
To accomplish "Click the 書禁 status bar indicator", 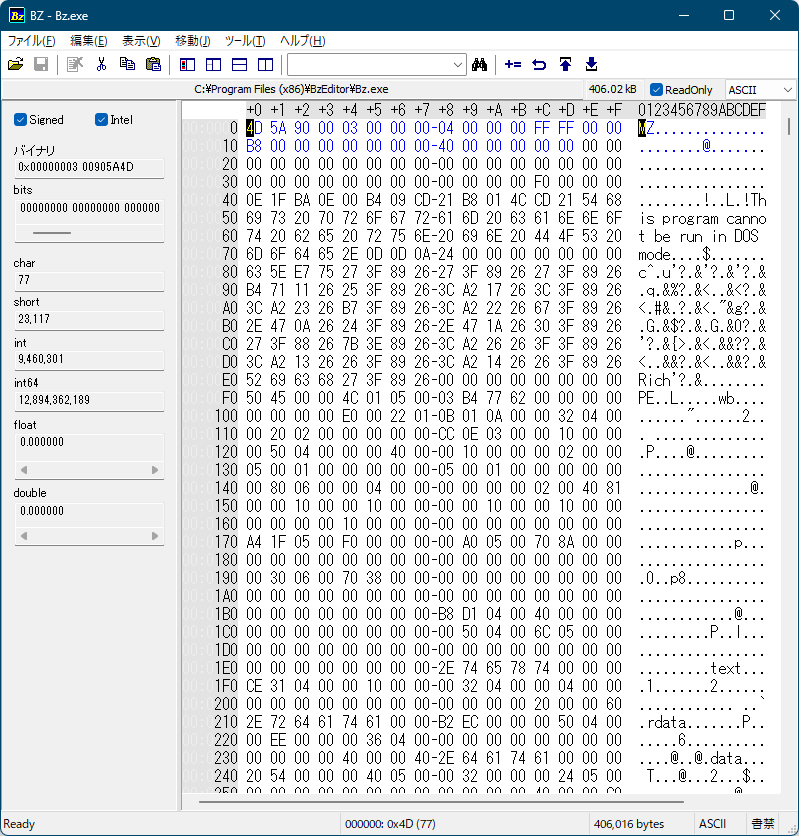I will pos(763,824).
